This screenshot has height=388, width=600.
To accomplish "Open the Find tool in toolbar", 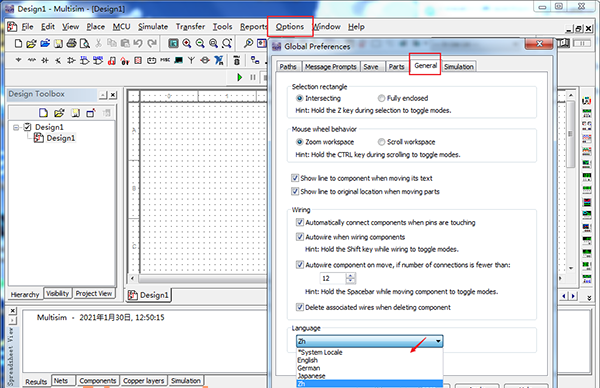I will (x=248, y=43).
